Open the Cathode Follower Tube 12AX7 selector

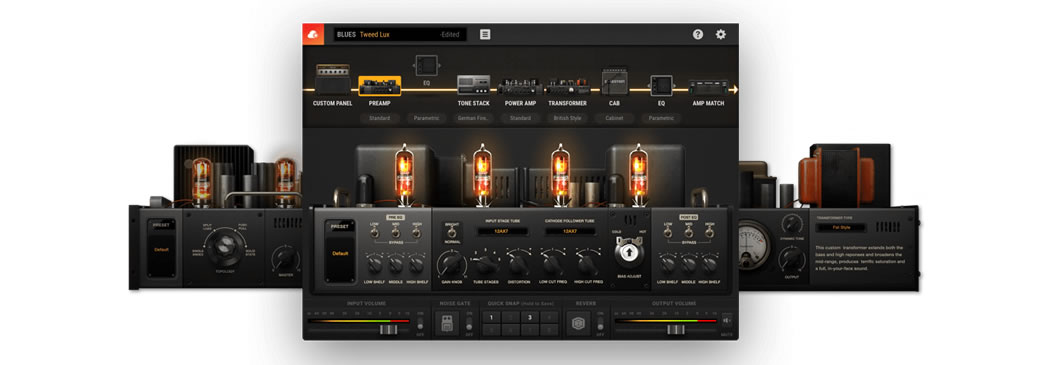click(570, 231)
